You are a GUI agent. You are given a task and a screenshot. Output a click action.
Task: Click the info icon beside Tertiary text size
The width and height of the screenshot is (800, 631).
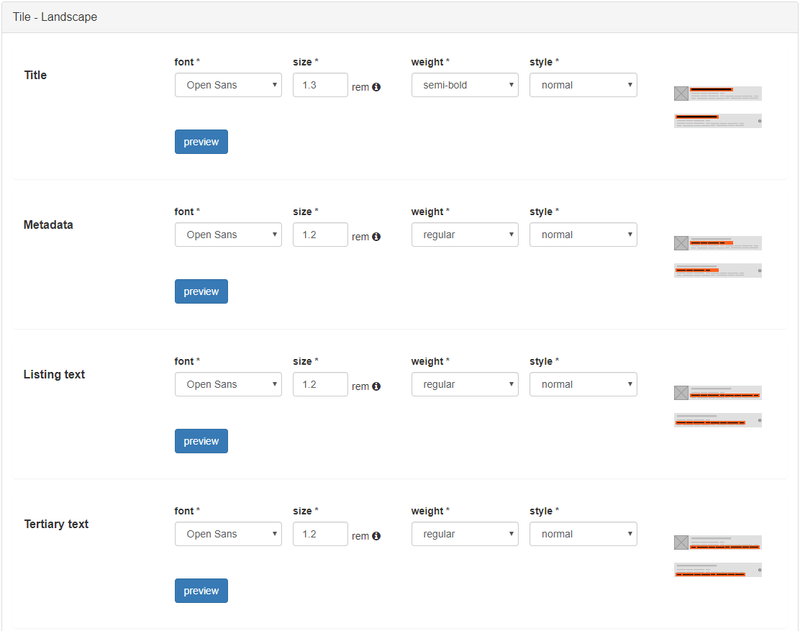(x=377, y=536)
